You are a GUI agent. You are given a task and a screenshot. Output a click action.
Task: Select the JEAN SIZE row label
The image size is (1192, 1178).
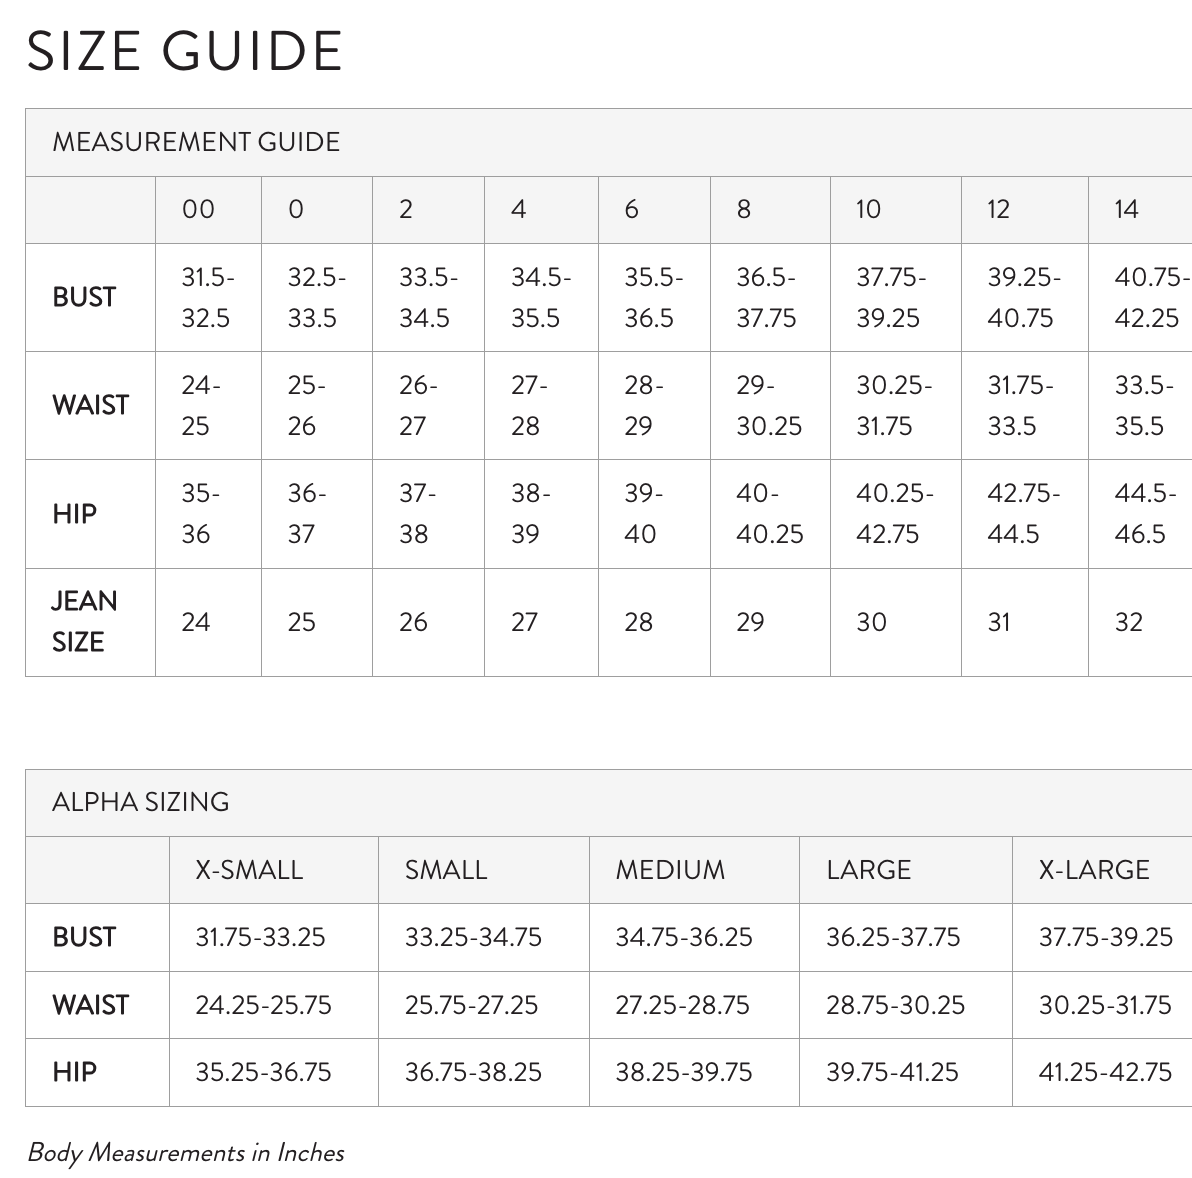click(x=84, y=622)
